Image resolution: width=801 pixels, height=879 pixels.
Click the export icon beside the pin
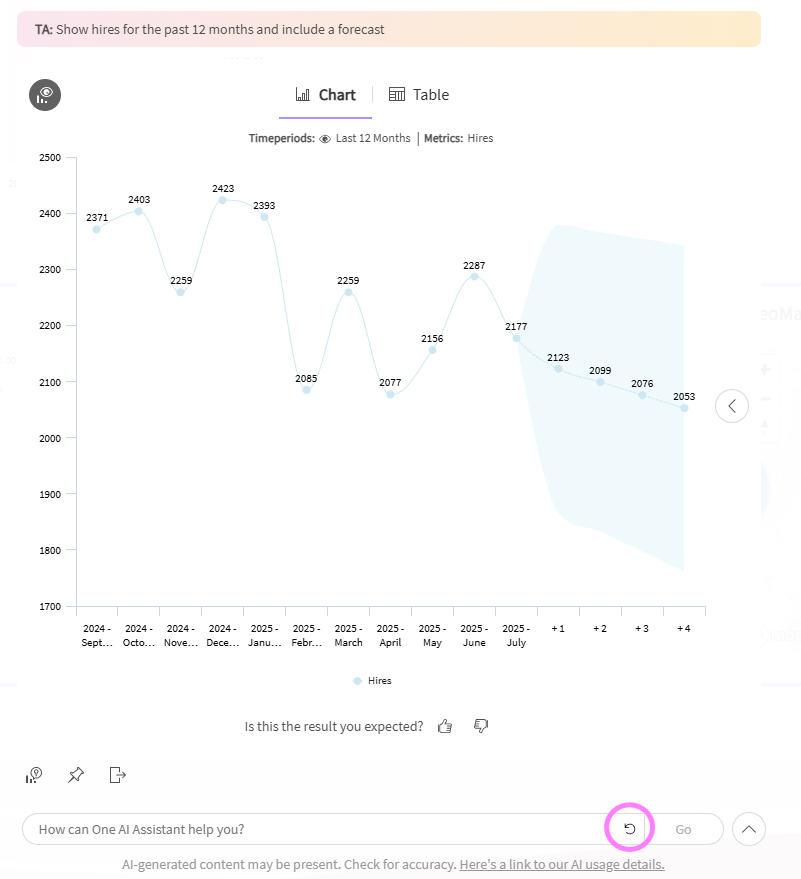point(118,775)
